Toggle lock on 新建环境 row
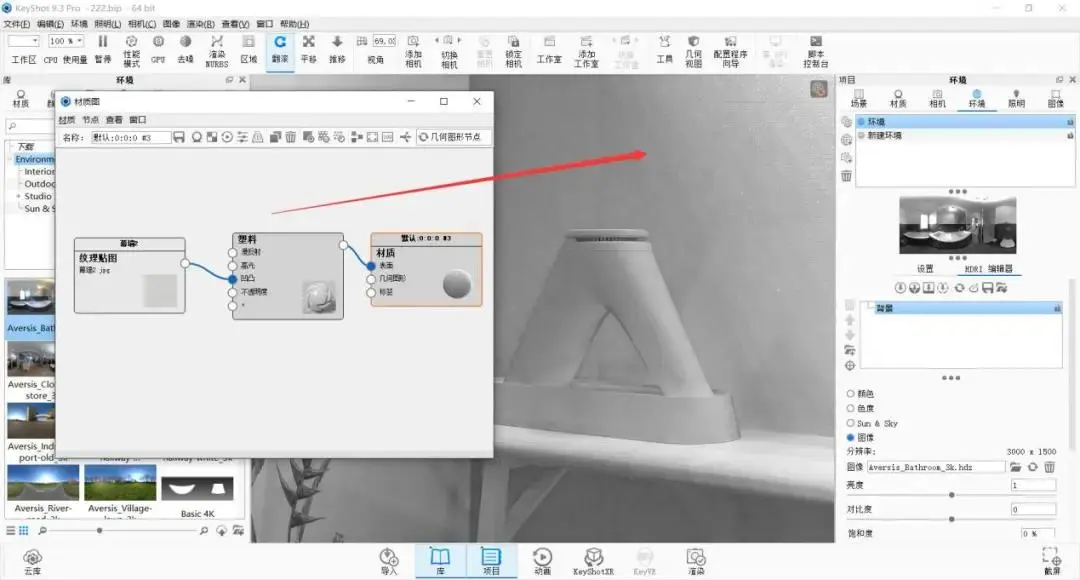The width and height of the screenshot is (1080, 580). tap(1070, 136)
